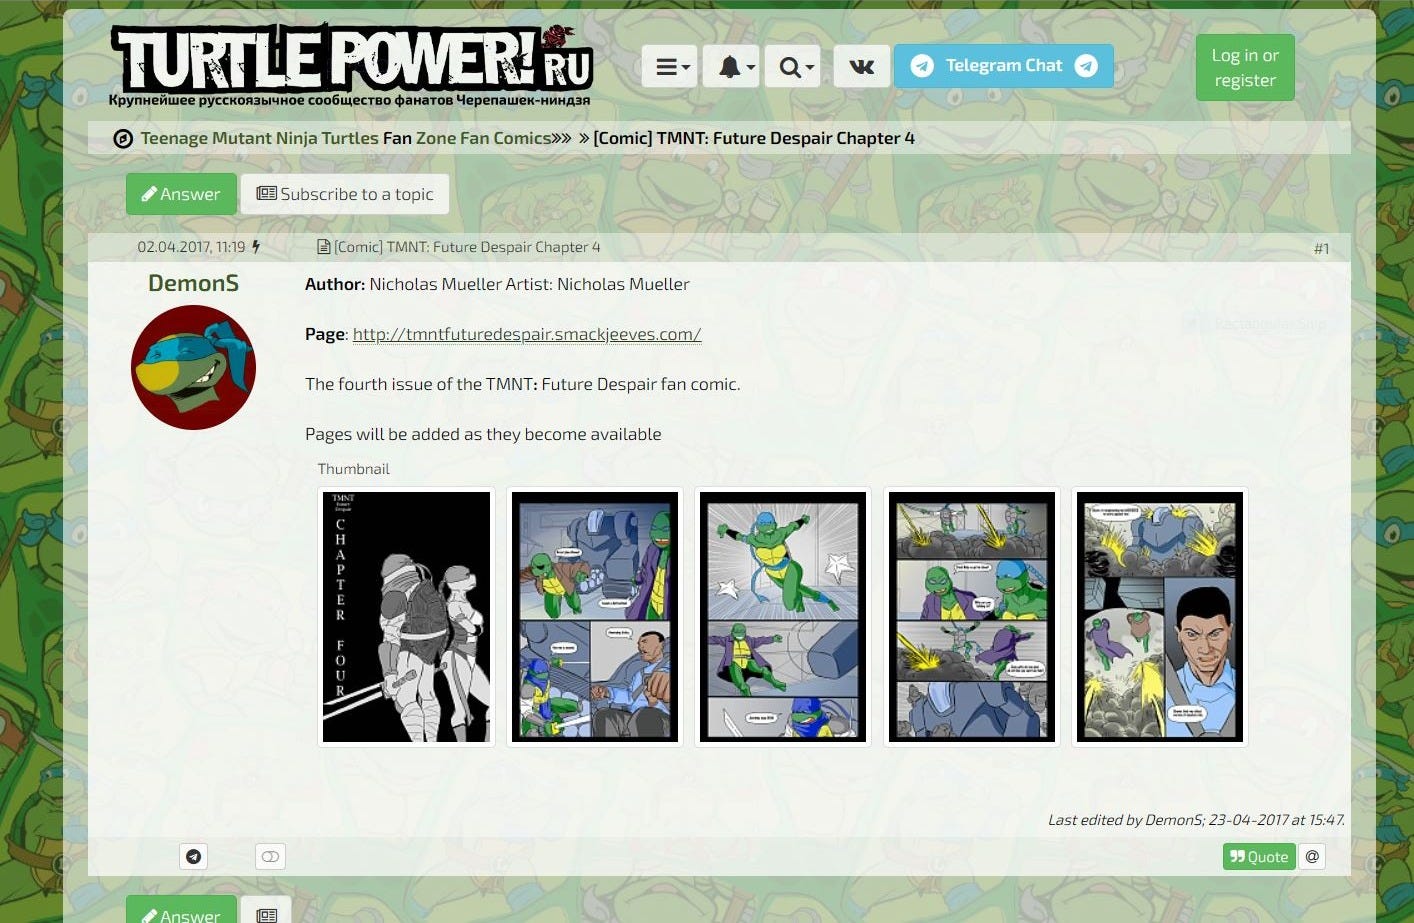Go to Turtle Power RU homepage logo
This screenshot has height=923, width=1414.
[351, 65]
